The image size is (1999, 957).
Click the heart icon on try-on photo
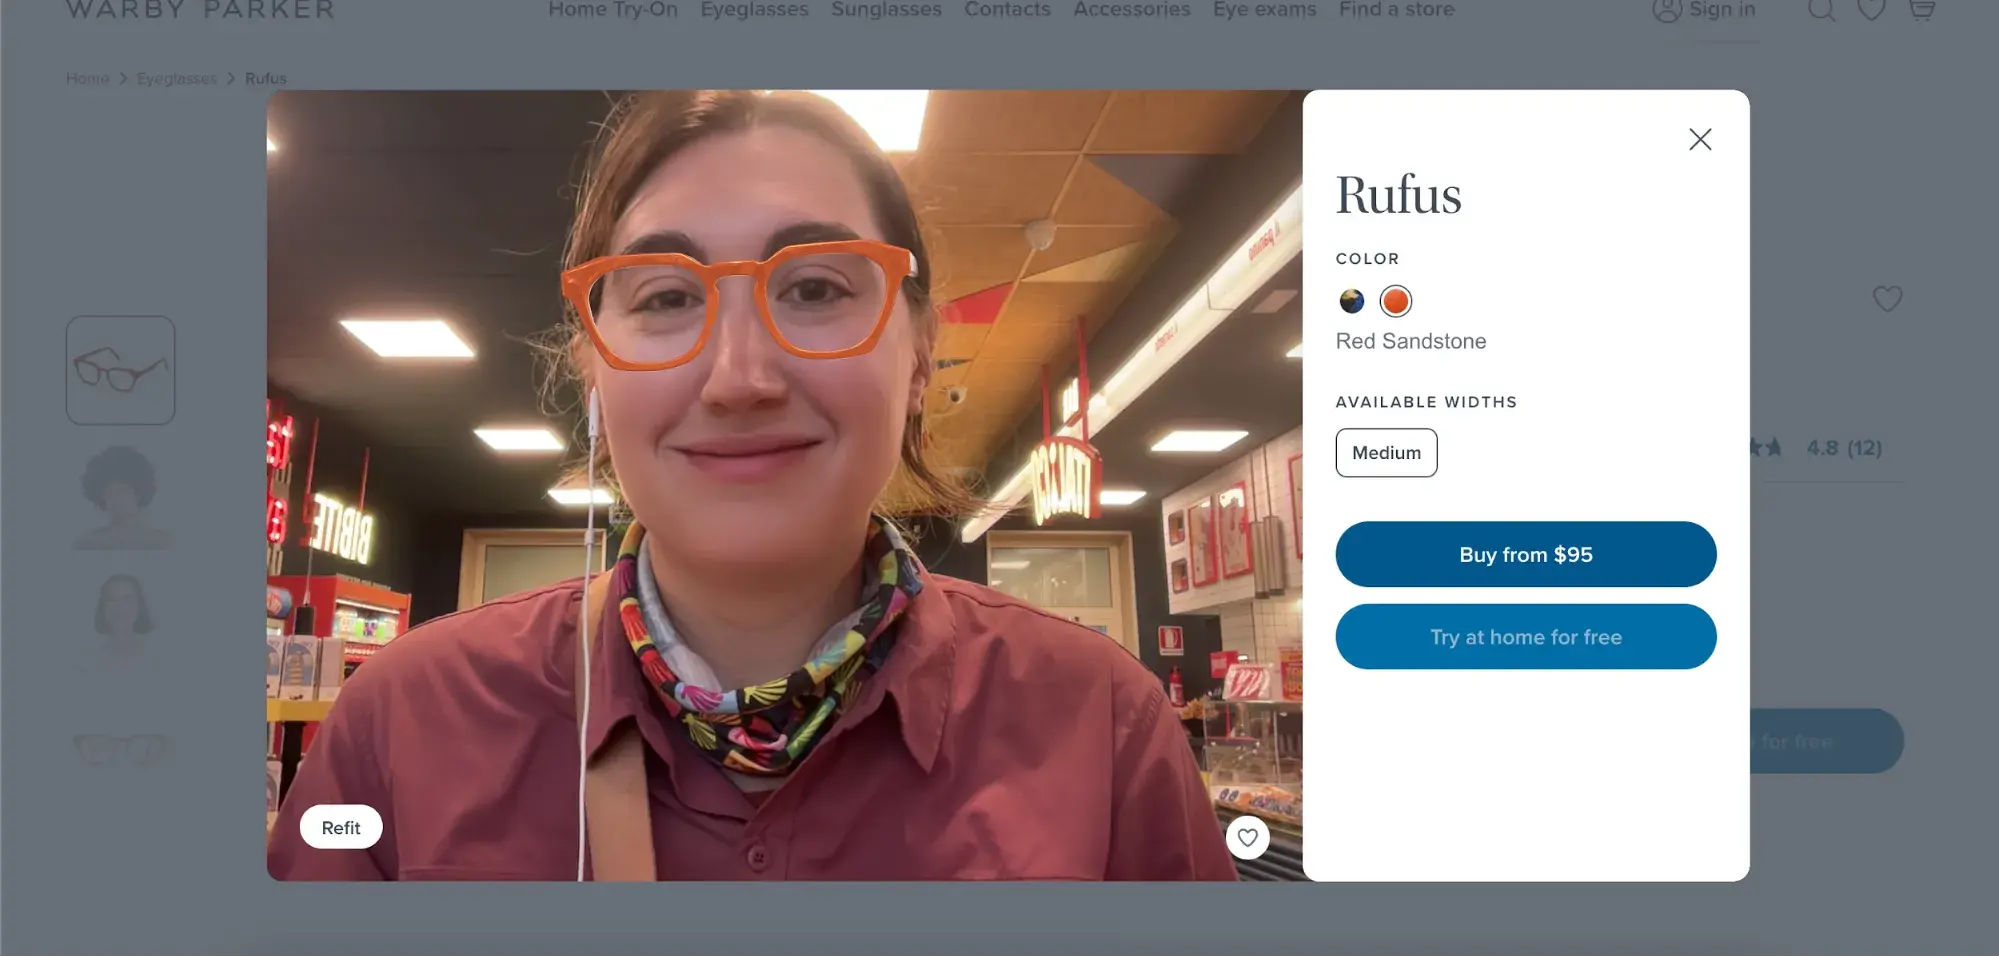tap(1247, 837)
